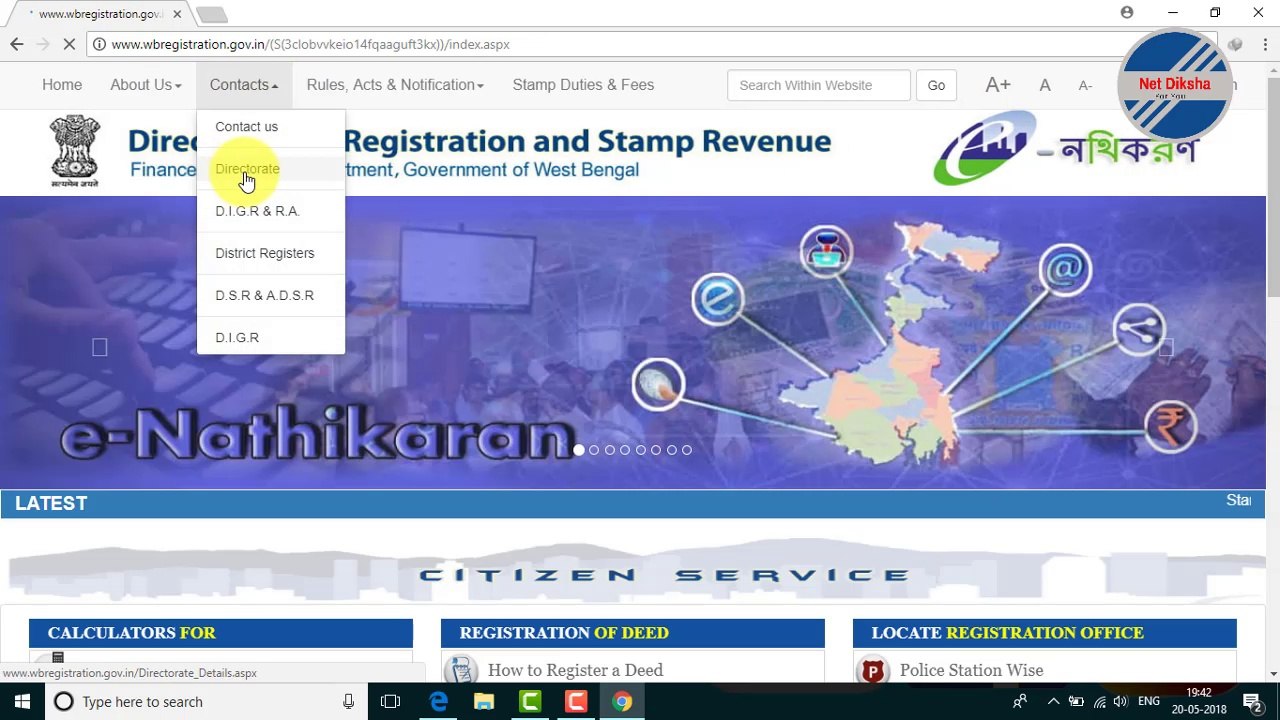Click the ENG language indicator
This screenshot has height=720, width=1280.
1149,702
